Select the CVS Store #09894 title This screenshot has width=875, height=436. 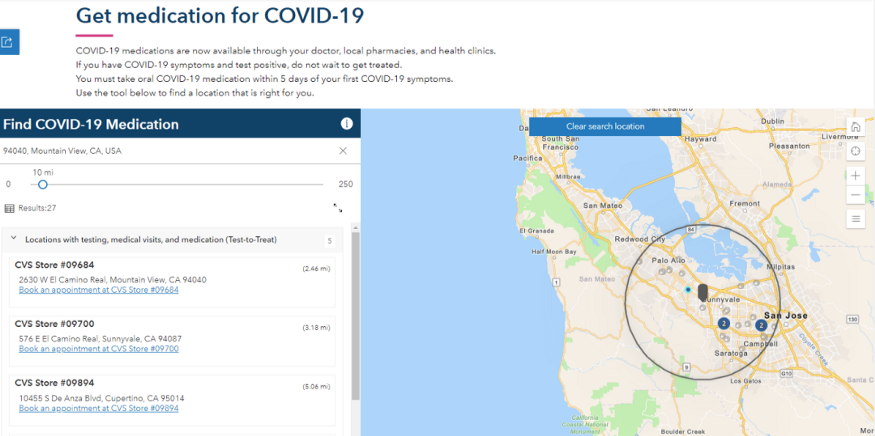pyautogui.click(x=54, y=383)
